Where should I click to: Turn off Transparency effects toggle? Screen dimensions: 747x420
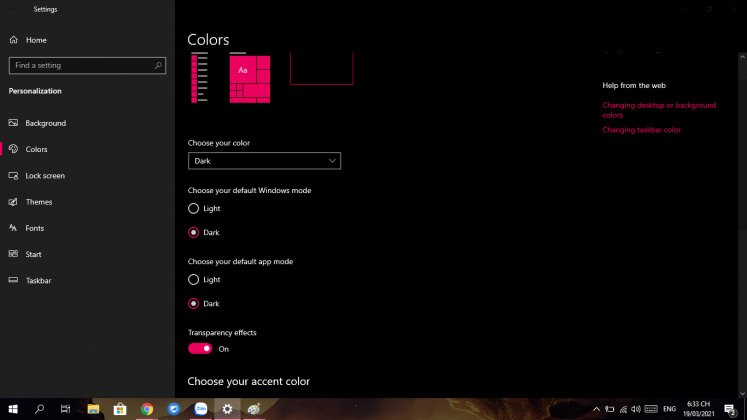coord(200,349)
